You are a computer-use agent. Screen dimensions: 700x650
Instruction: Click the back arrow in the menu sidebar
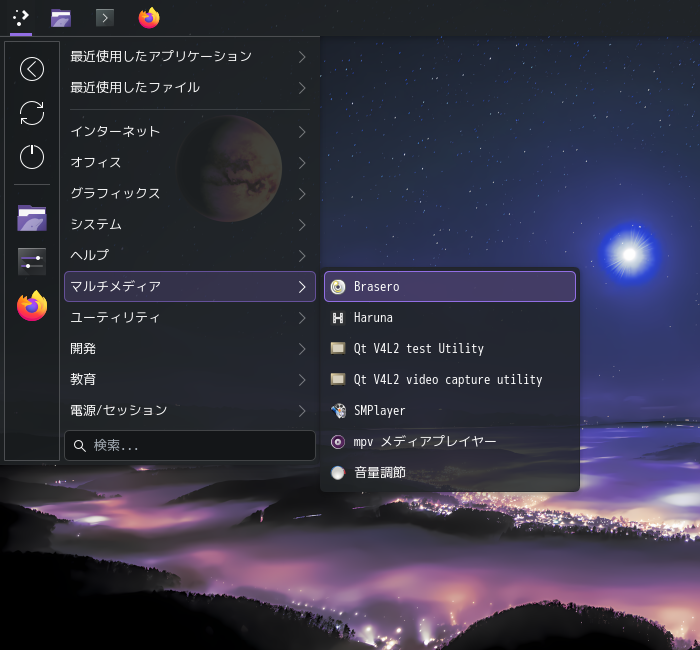[x=32, y=69]
